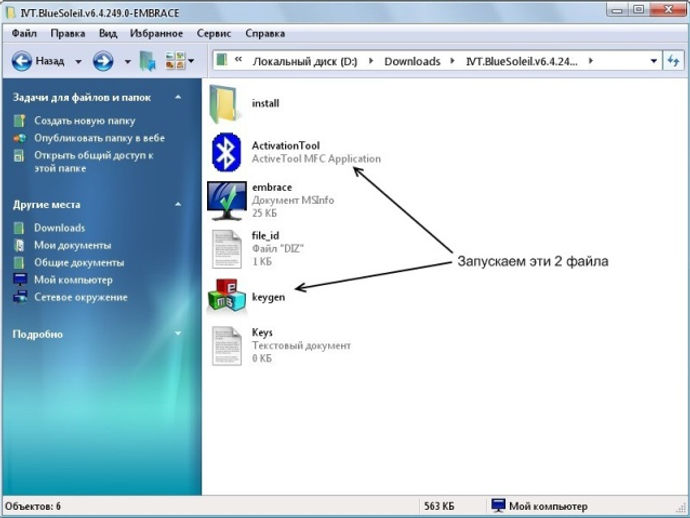Open the Forward history dropdown arrow
Image resolution: width=690 pixels, height=518 pixels.
[x=128, y=62]
